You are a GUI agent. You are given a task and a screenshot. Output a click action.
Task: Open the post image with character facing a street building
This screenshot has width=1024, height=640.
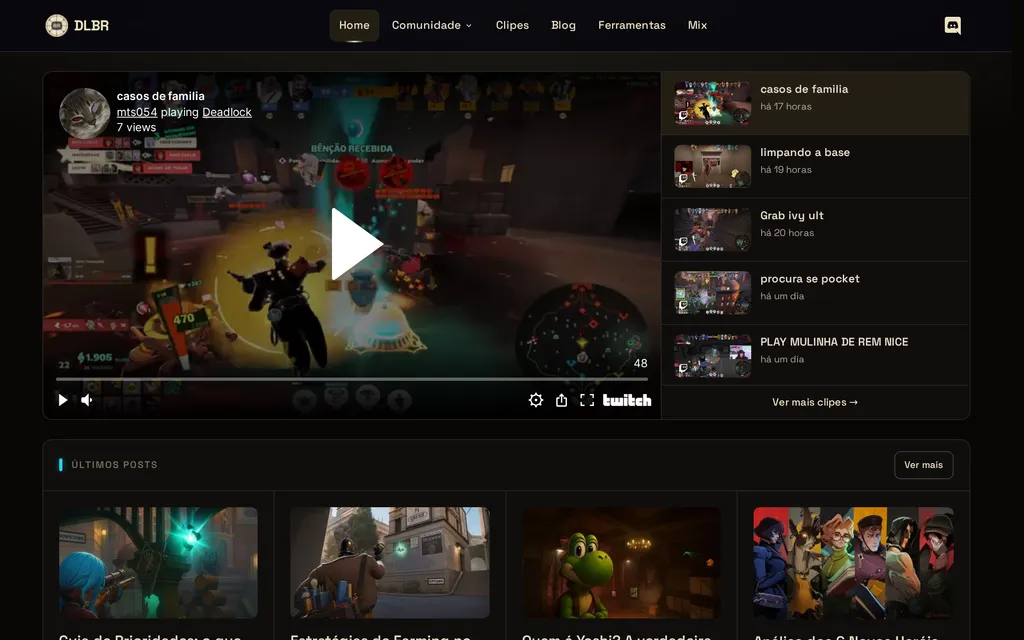click(x=390, y=563)
